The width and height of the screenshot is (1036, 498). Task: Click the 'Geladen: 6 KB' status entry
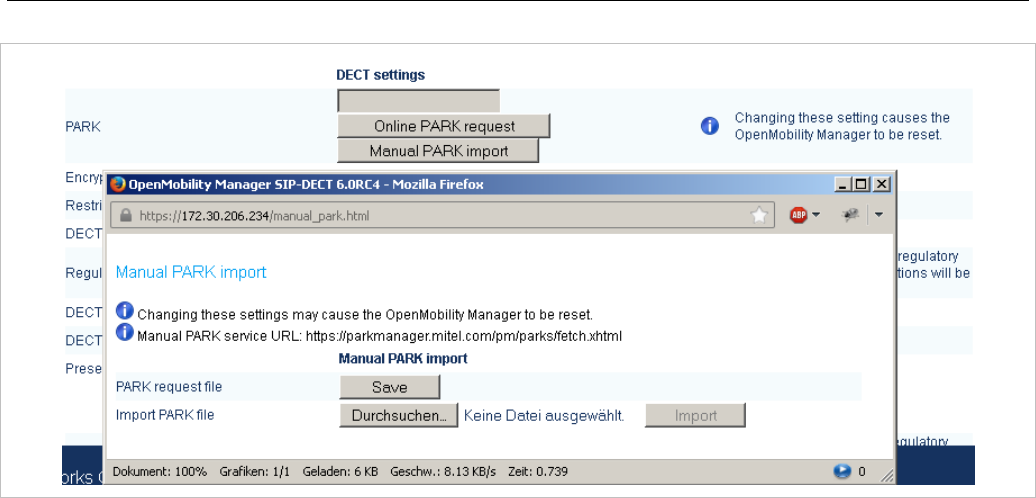pyautogui.click(x=340, y=472)
